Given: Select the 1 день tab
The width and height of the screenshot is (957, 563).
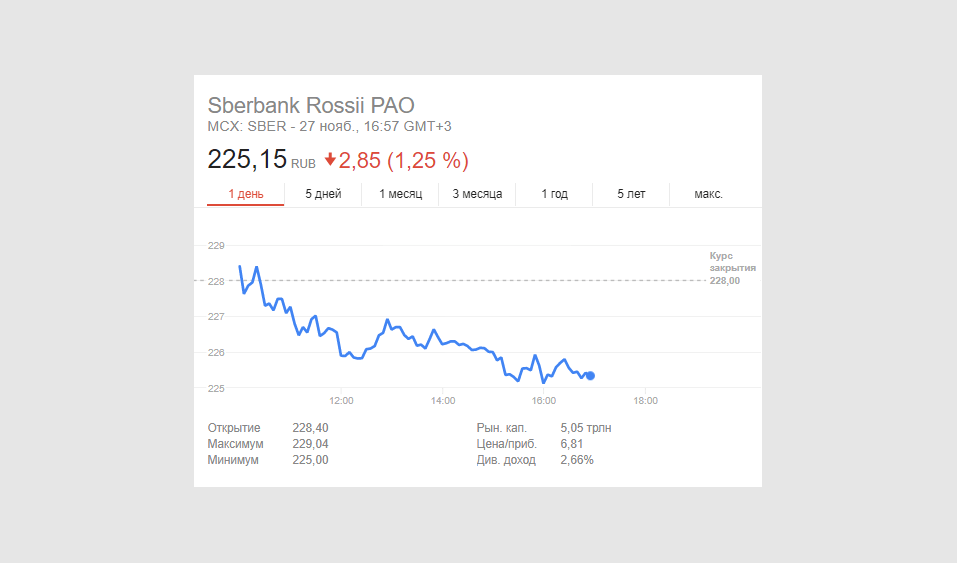Looking at the screenshot, I should 245,194.
